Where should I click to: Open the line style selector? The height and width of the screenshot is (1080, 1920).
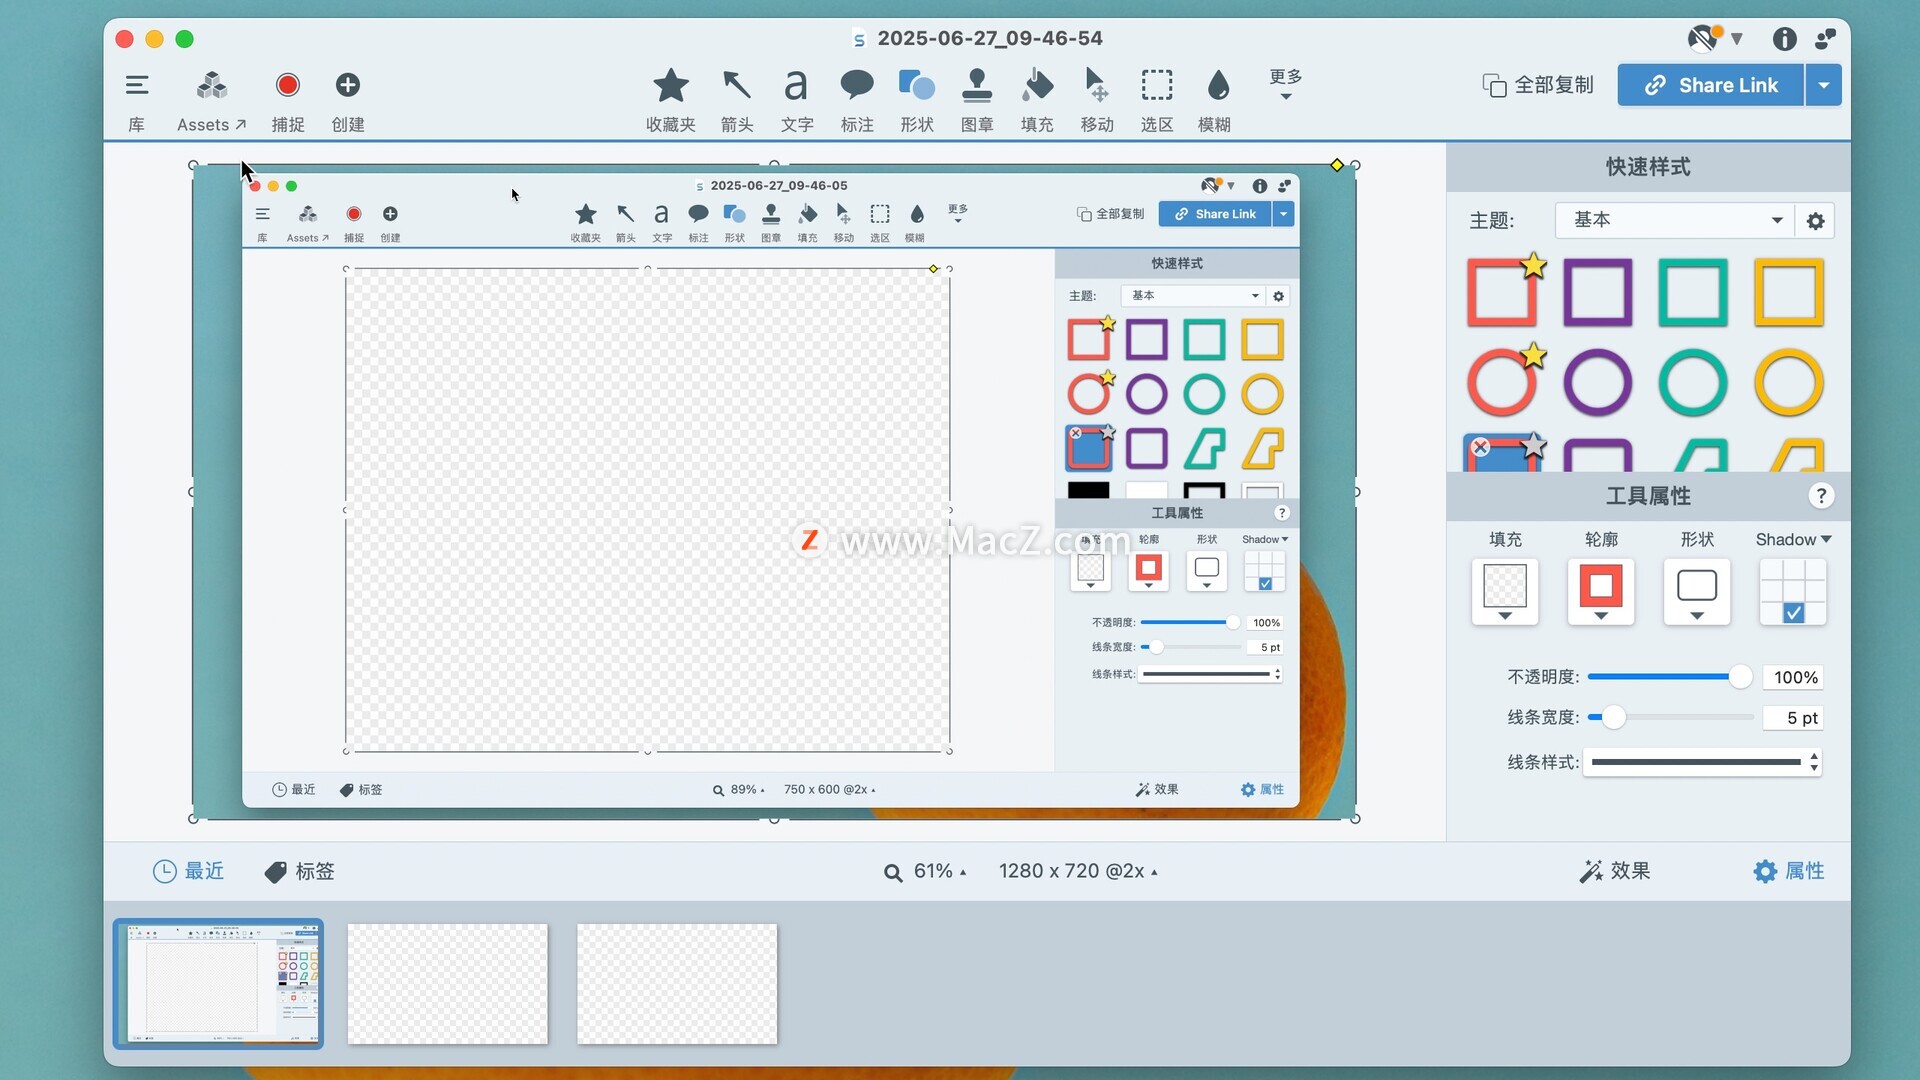tap(1703, 762)
